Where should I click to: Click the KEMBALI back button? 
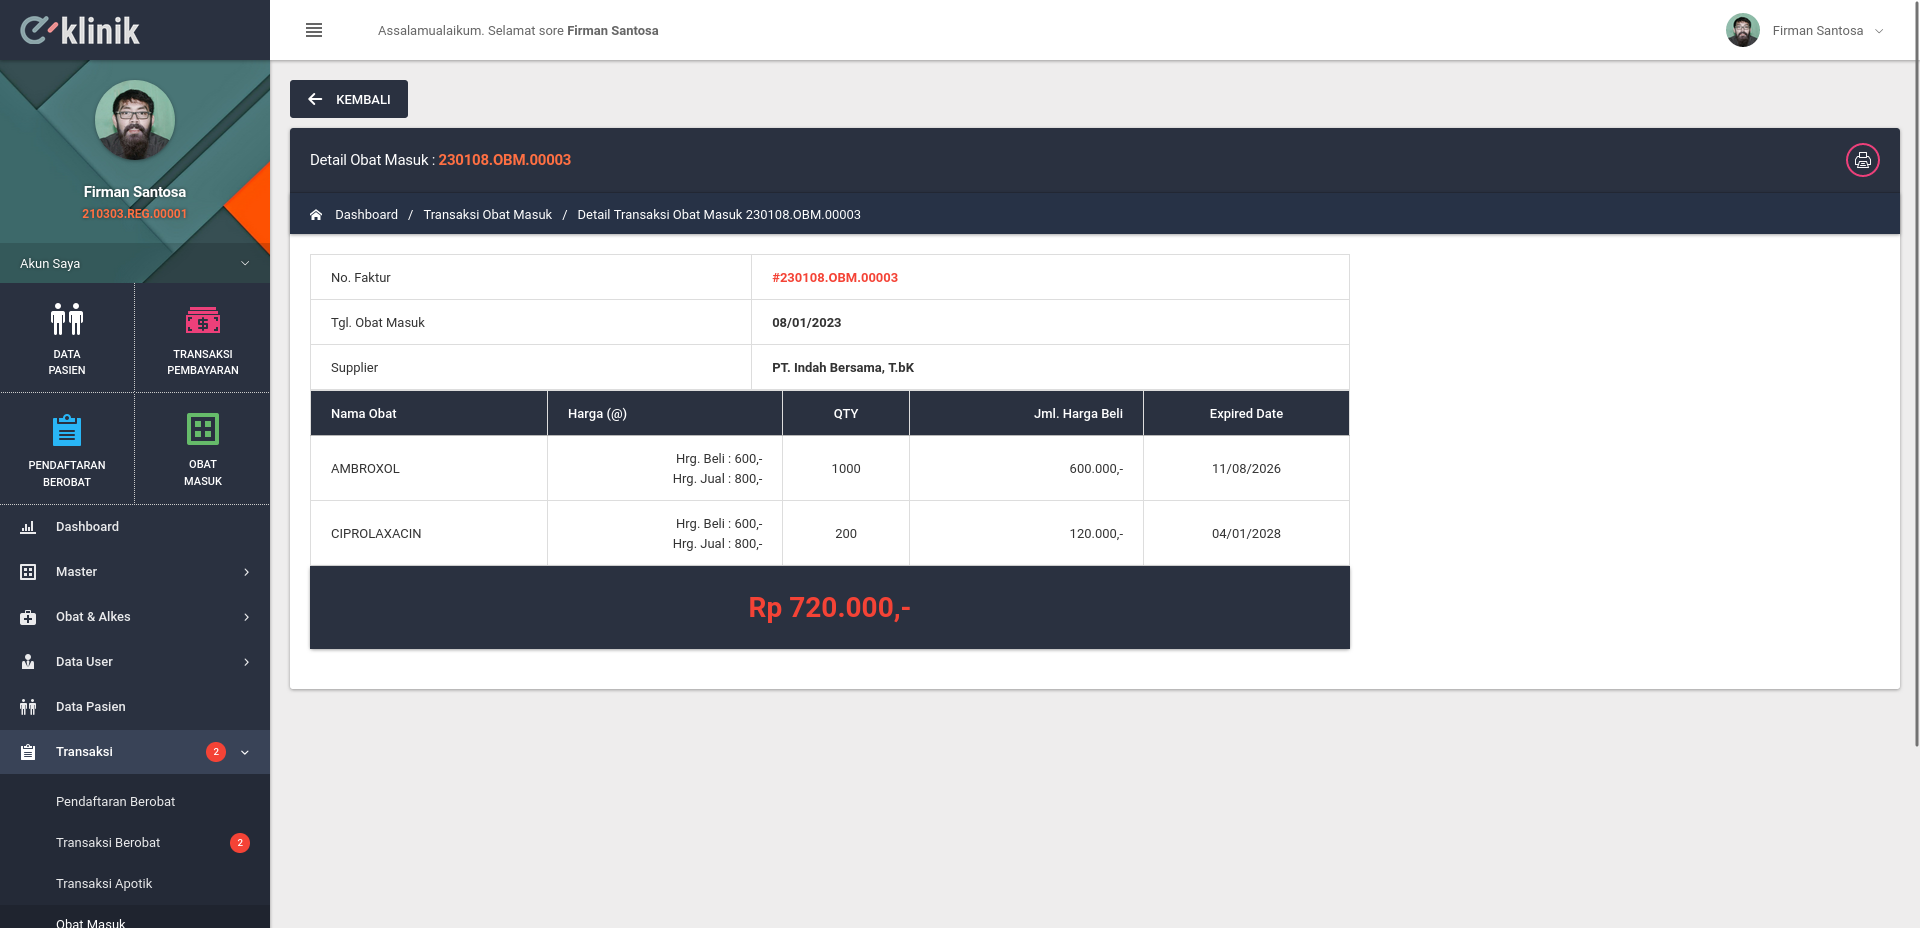coord(349,99)
